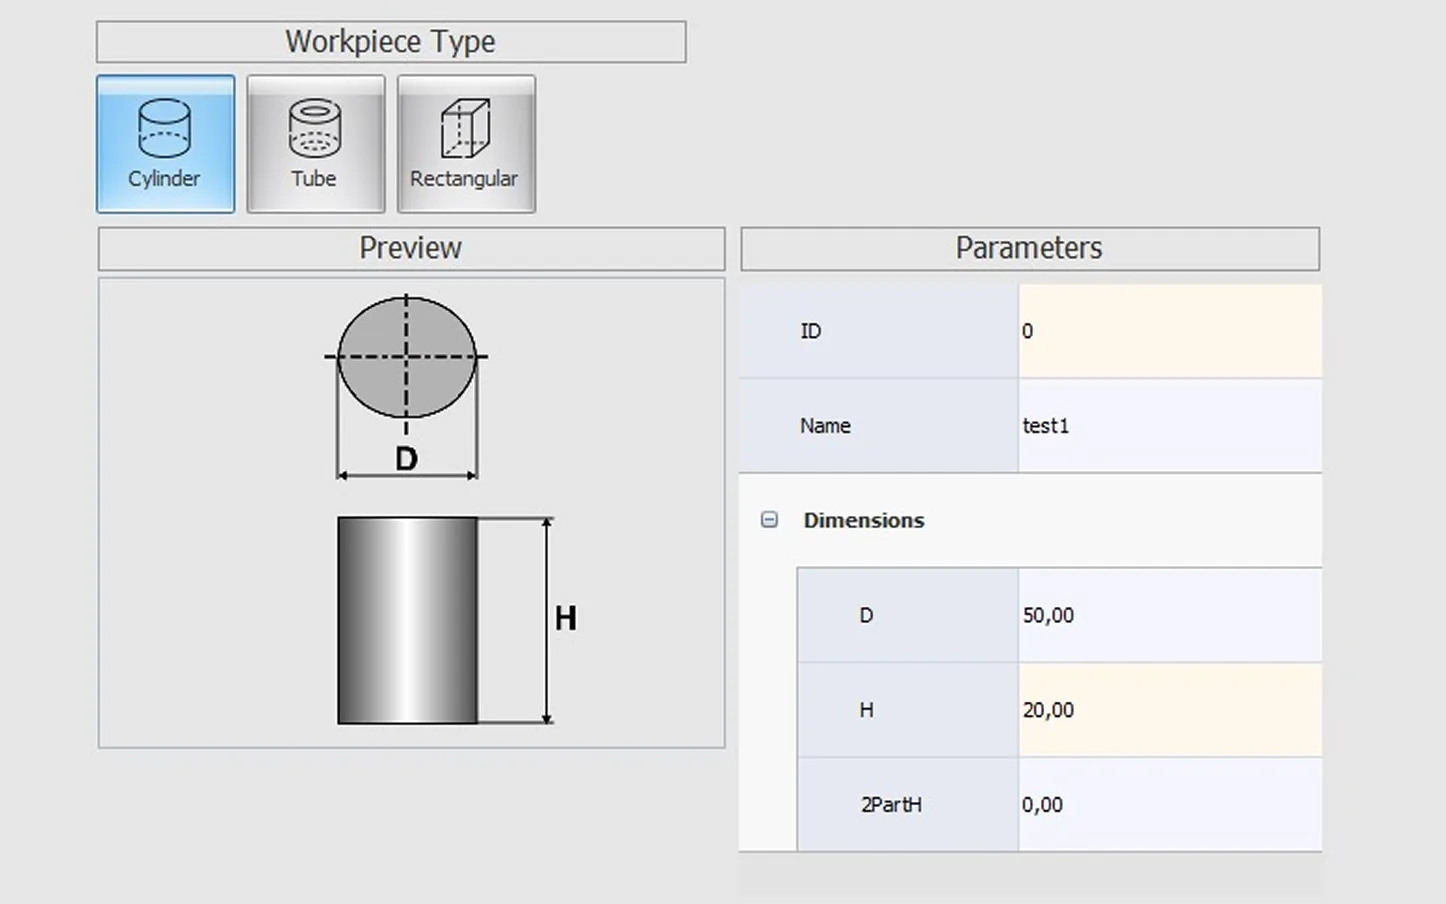Select the H parameter label in Dimensions
The height and width of the screenshot is (904, 1446).
866,710
